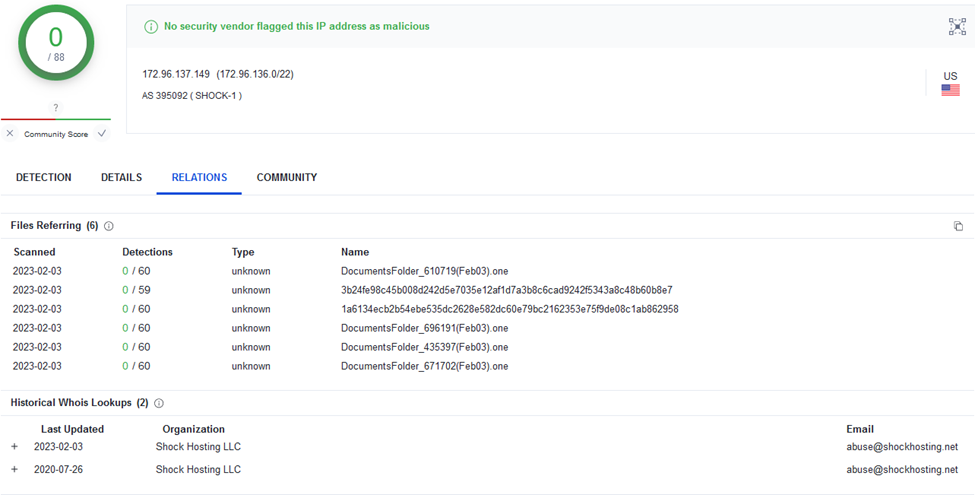Image resolution: width=975 pixels, height=495 pixels.
Task: Open file DocumentsFolder_696191(Feb03).one
Action: [x=425, y=328]
